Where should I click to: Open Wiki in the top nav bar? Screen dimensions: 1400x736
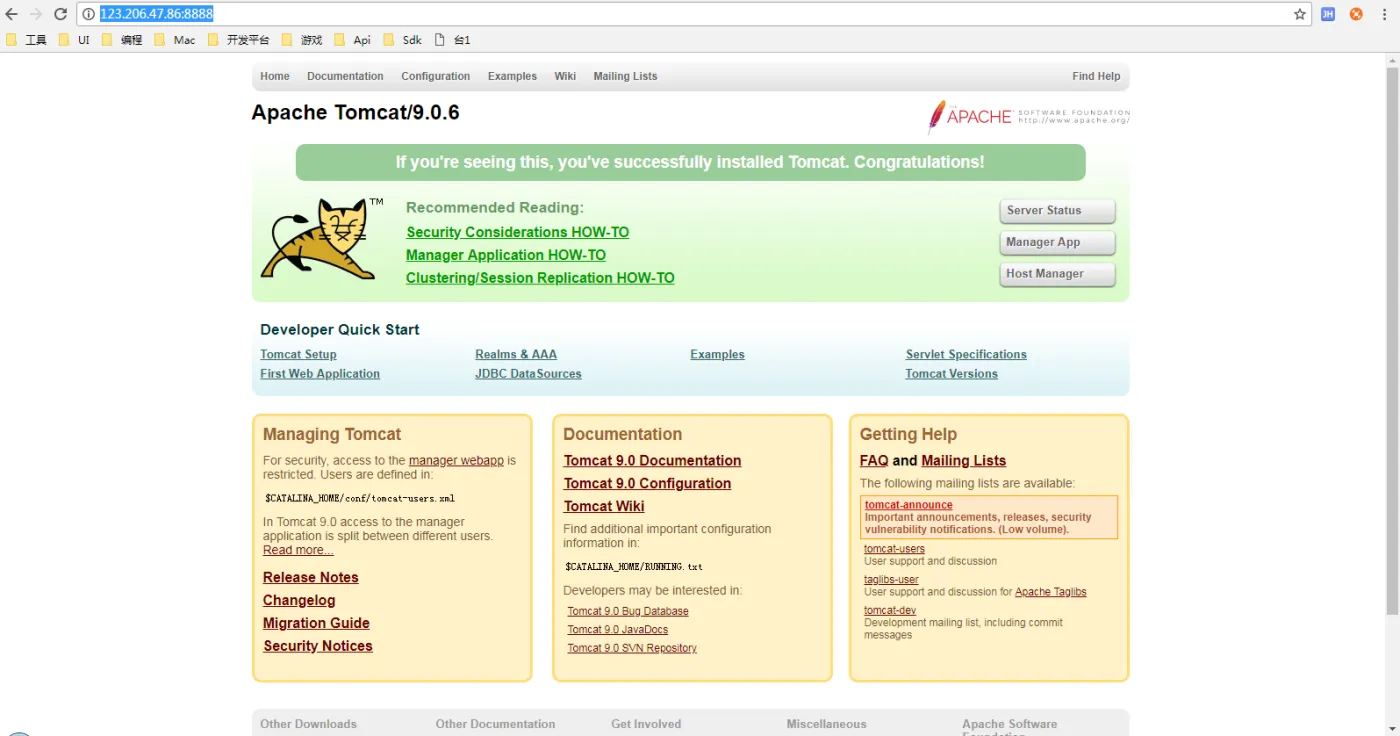(x=565, y=76)
